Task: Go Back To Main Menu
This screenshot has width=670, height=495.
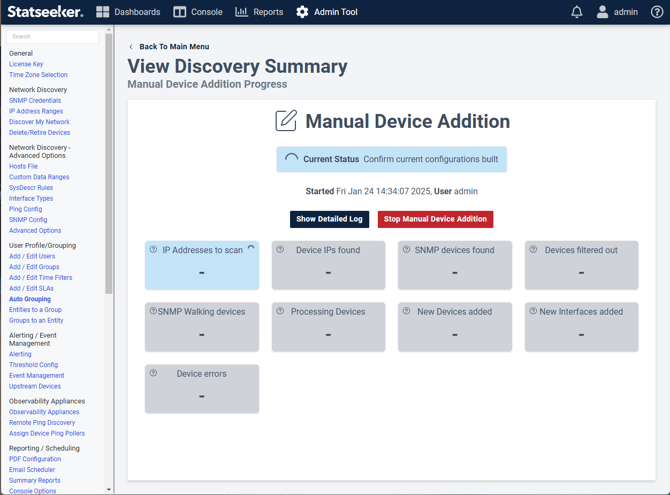Action: coord(169,47)
